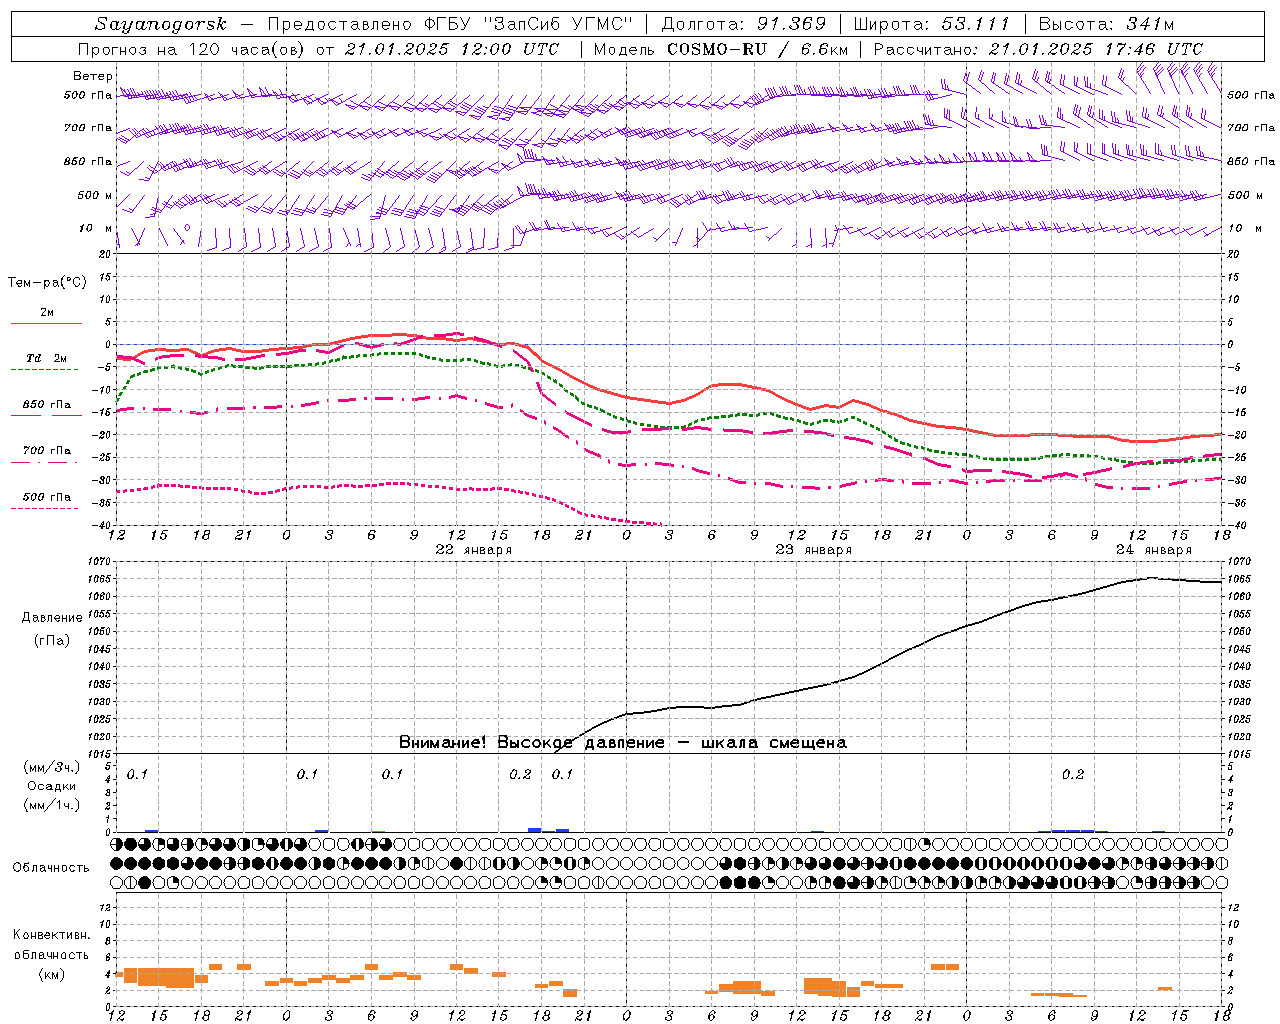
Task: Click the '24 января' date label
Action: (1153, 550)
